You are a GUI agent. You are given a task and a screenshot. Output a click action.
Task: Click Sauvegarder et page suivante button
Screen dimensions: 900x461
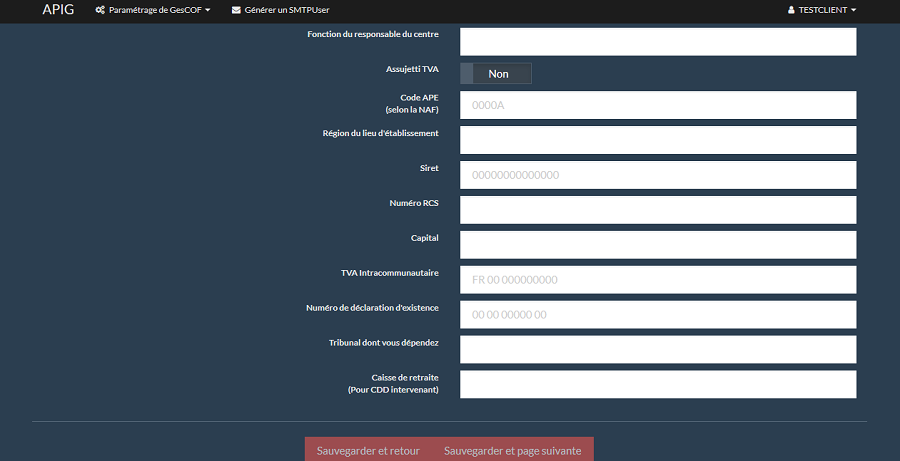point(512,450)
